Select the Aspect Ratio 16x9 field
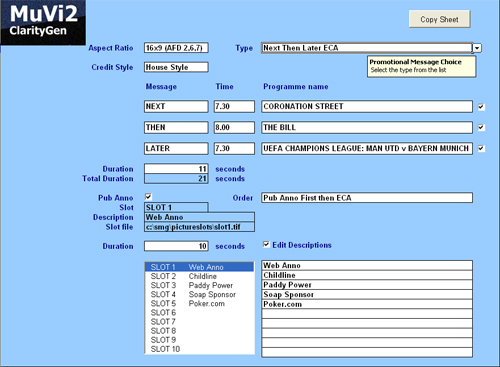Screen dimensions: 500x367 pos(176,48)
